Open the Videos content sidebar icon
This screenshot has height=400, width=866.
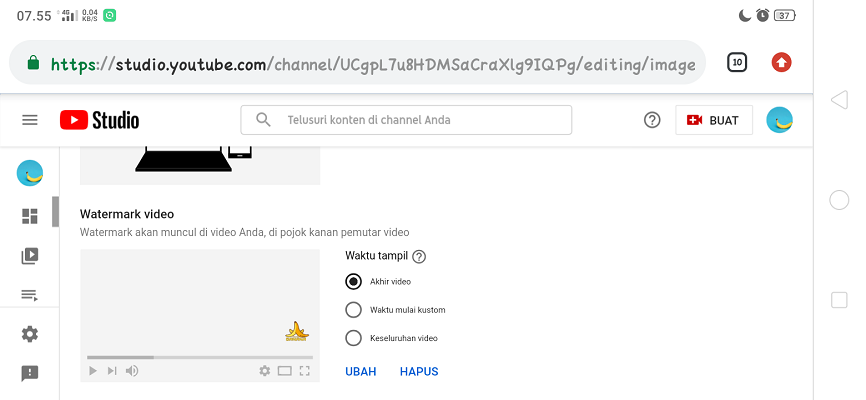pyautogui.click(x=30, y=256)
